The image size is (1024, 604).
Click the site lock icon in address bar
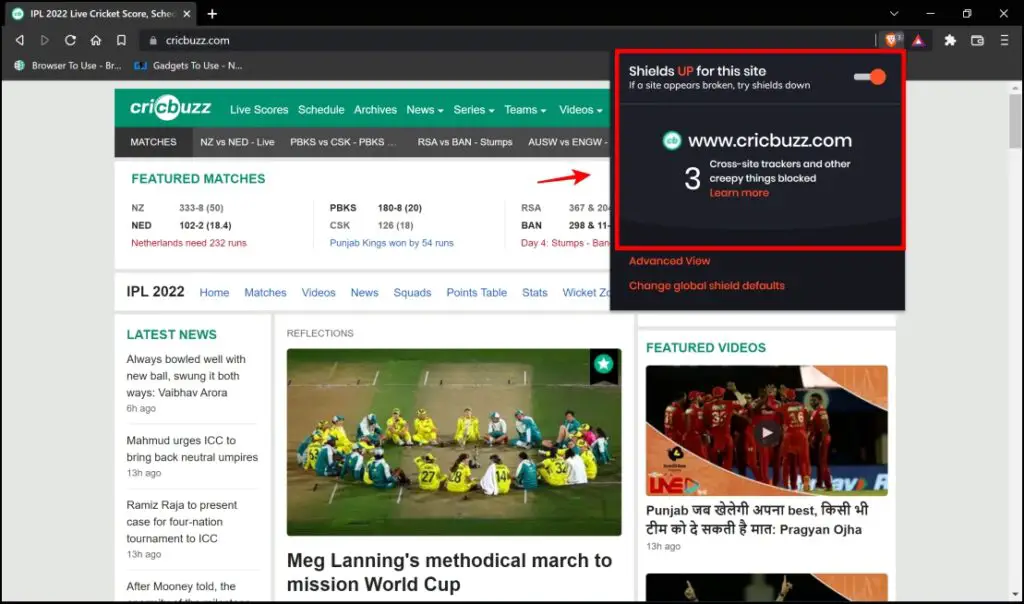(x=153, y=40)
